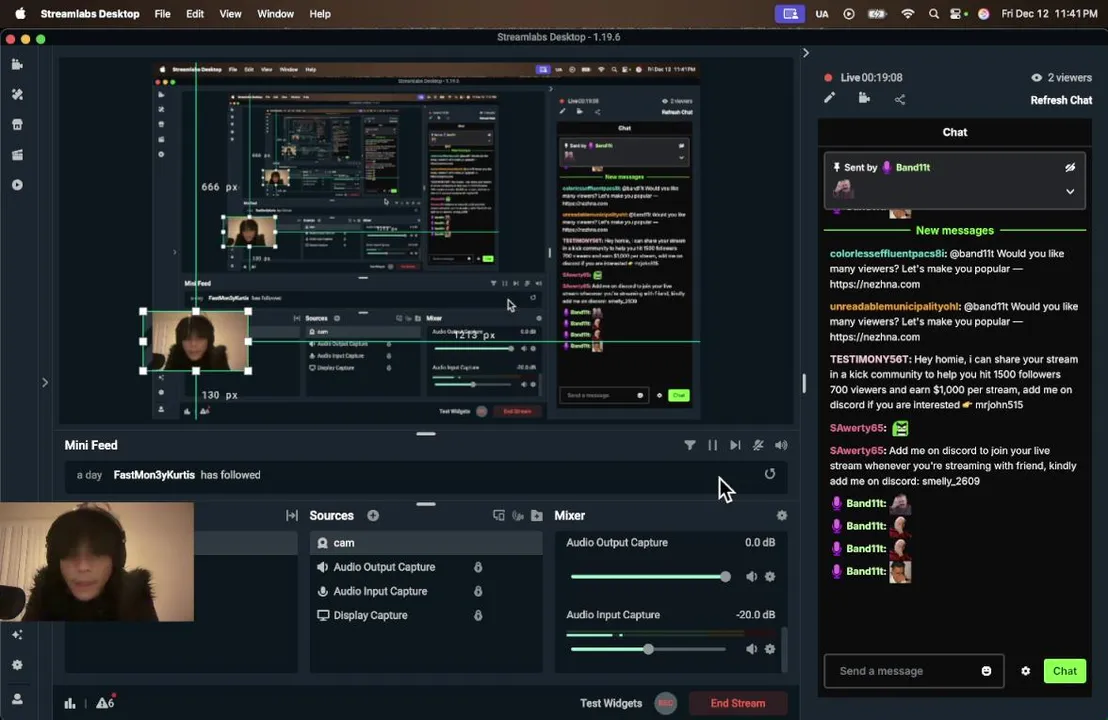Click End Stream button
Viewport: 1108px width, 720px height.
pyautogui.click(x=738, y=703)
